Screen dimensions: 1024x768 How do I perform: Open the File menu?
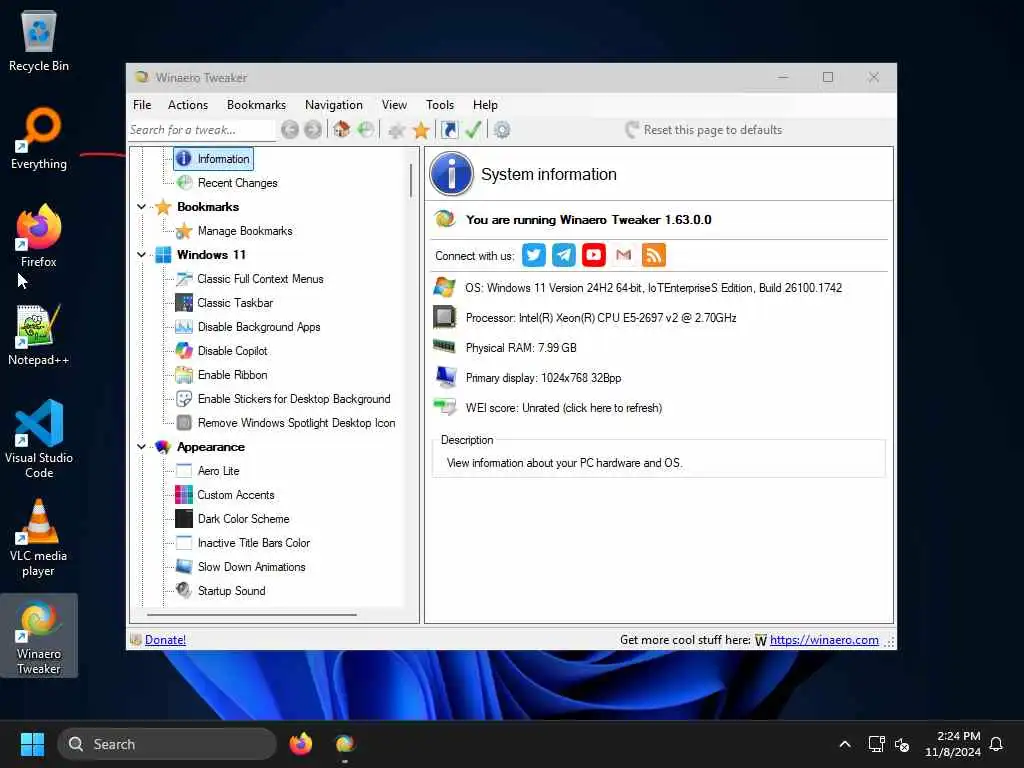pos(142,104)
